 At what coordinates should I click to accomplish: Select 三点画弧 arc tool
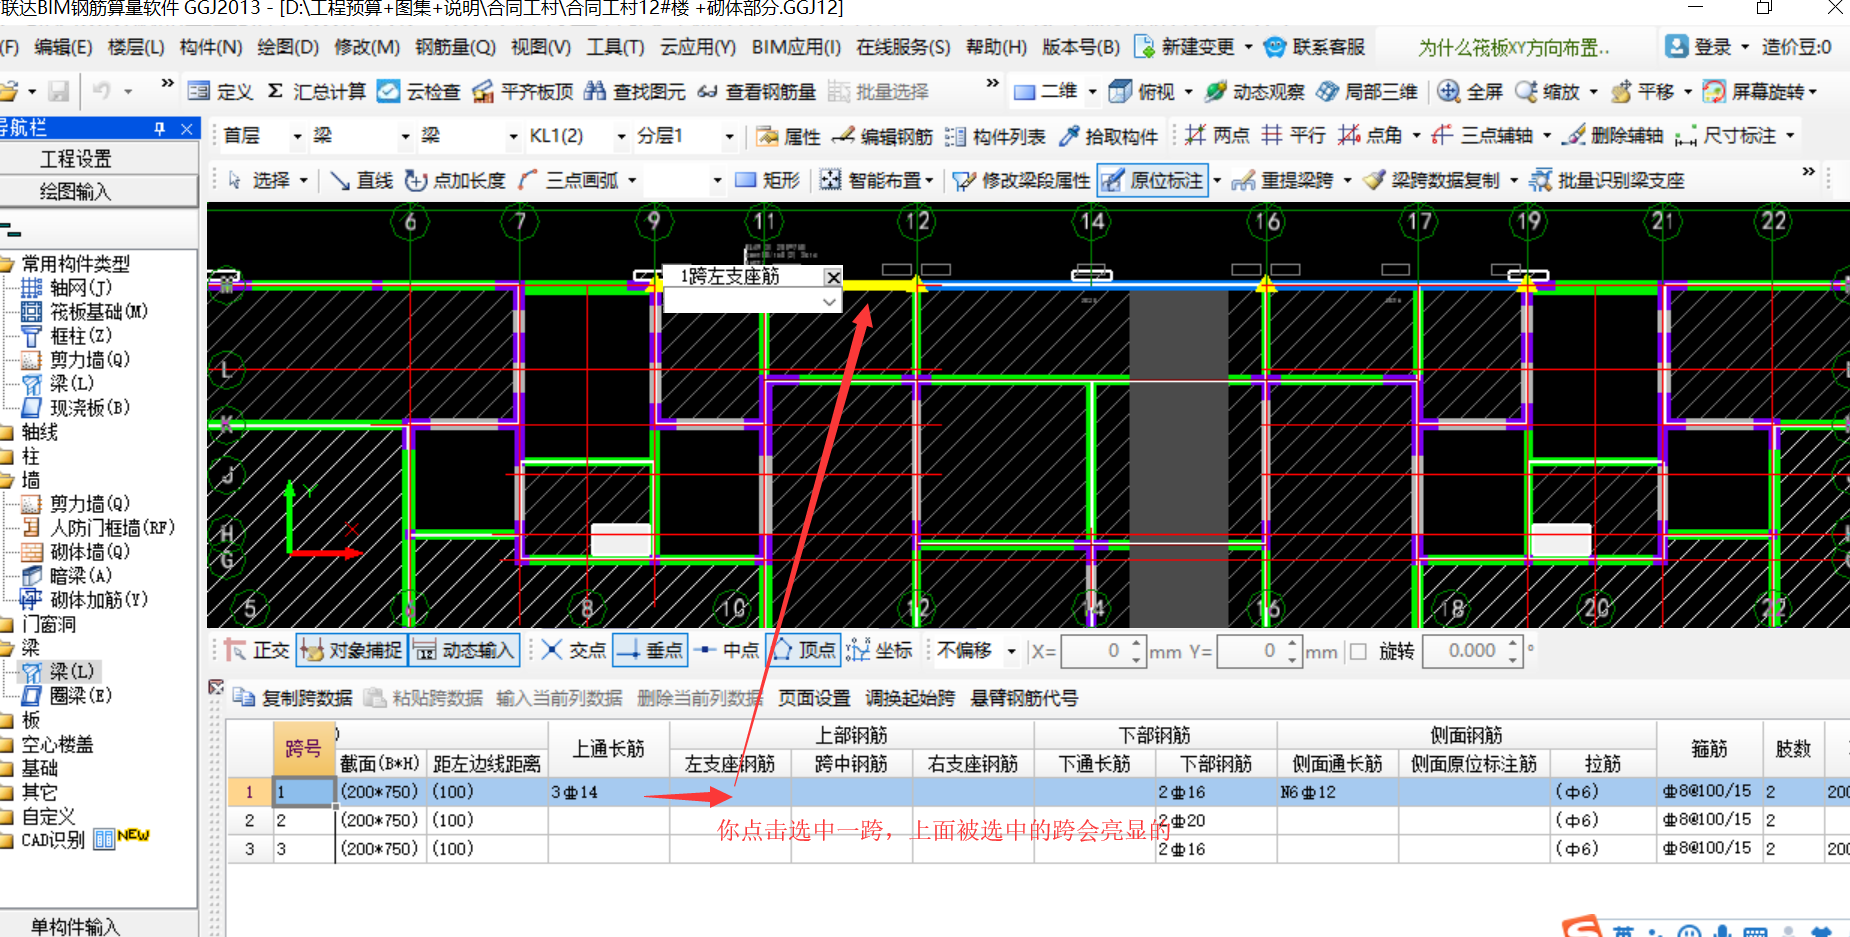point(568,180)
